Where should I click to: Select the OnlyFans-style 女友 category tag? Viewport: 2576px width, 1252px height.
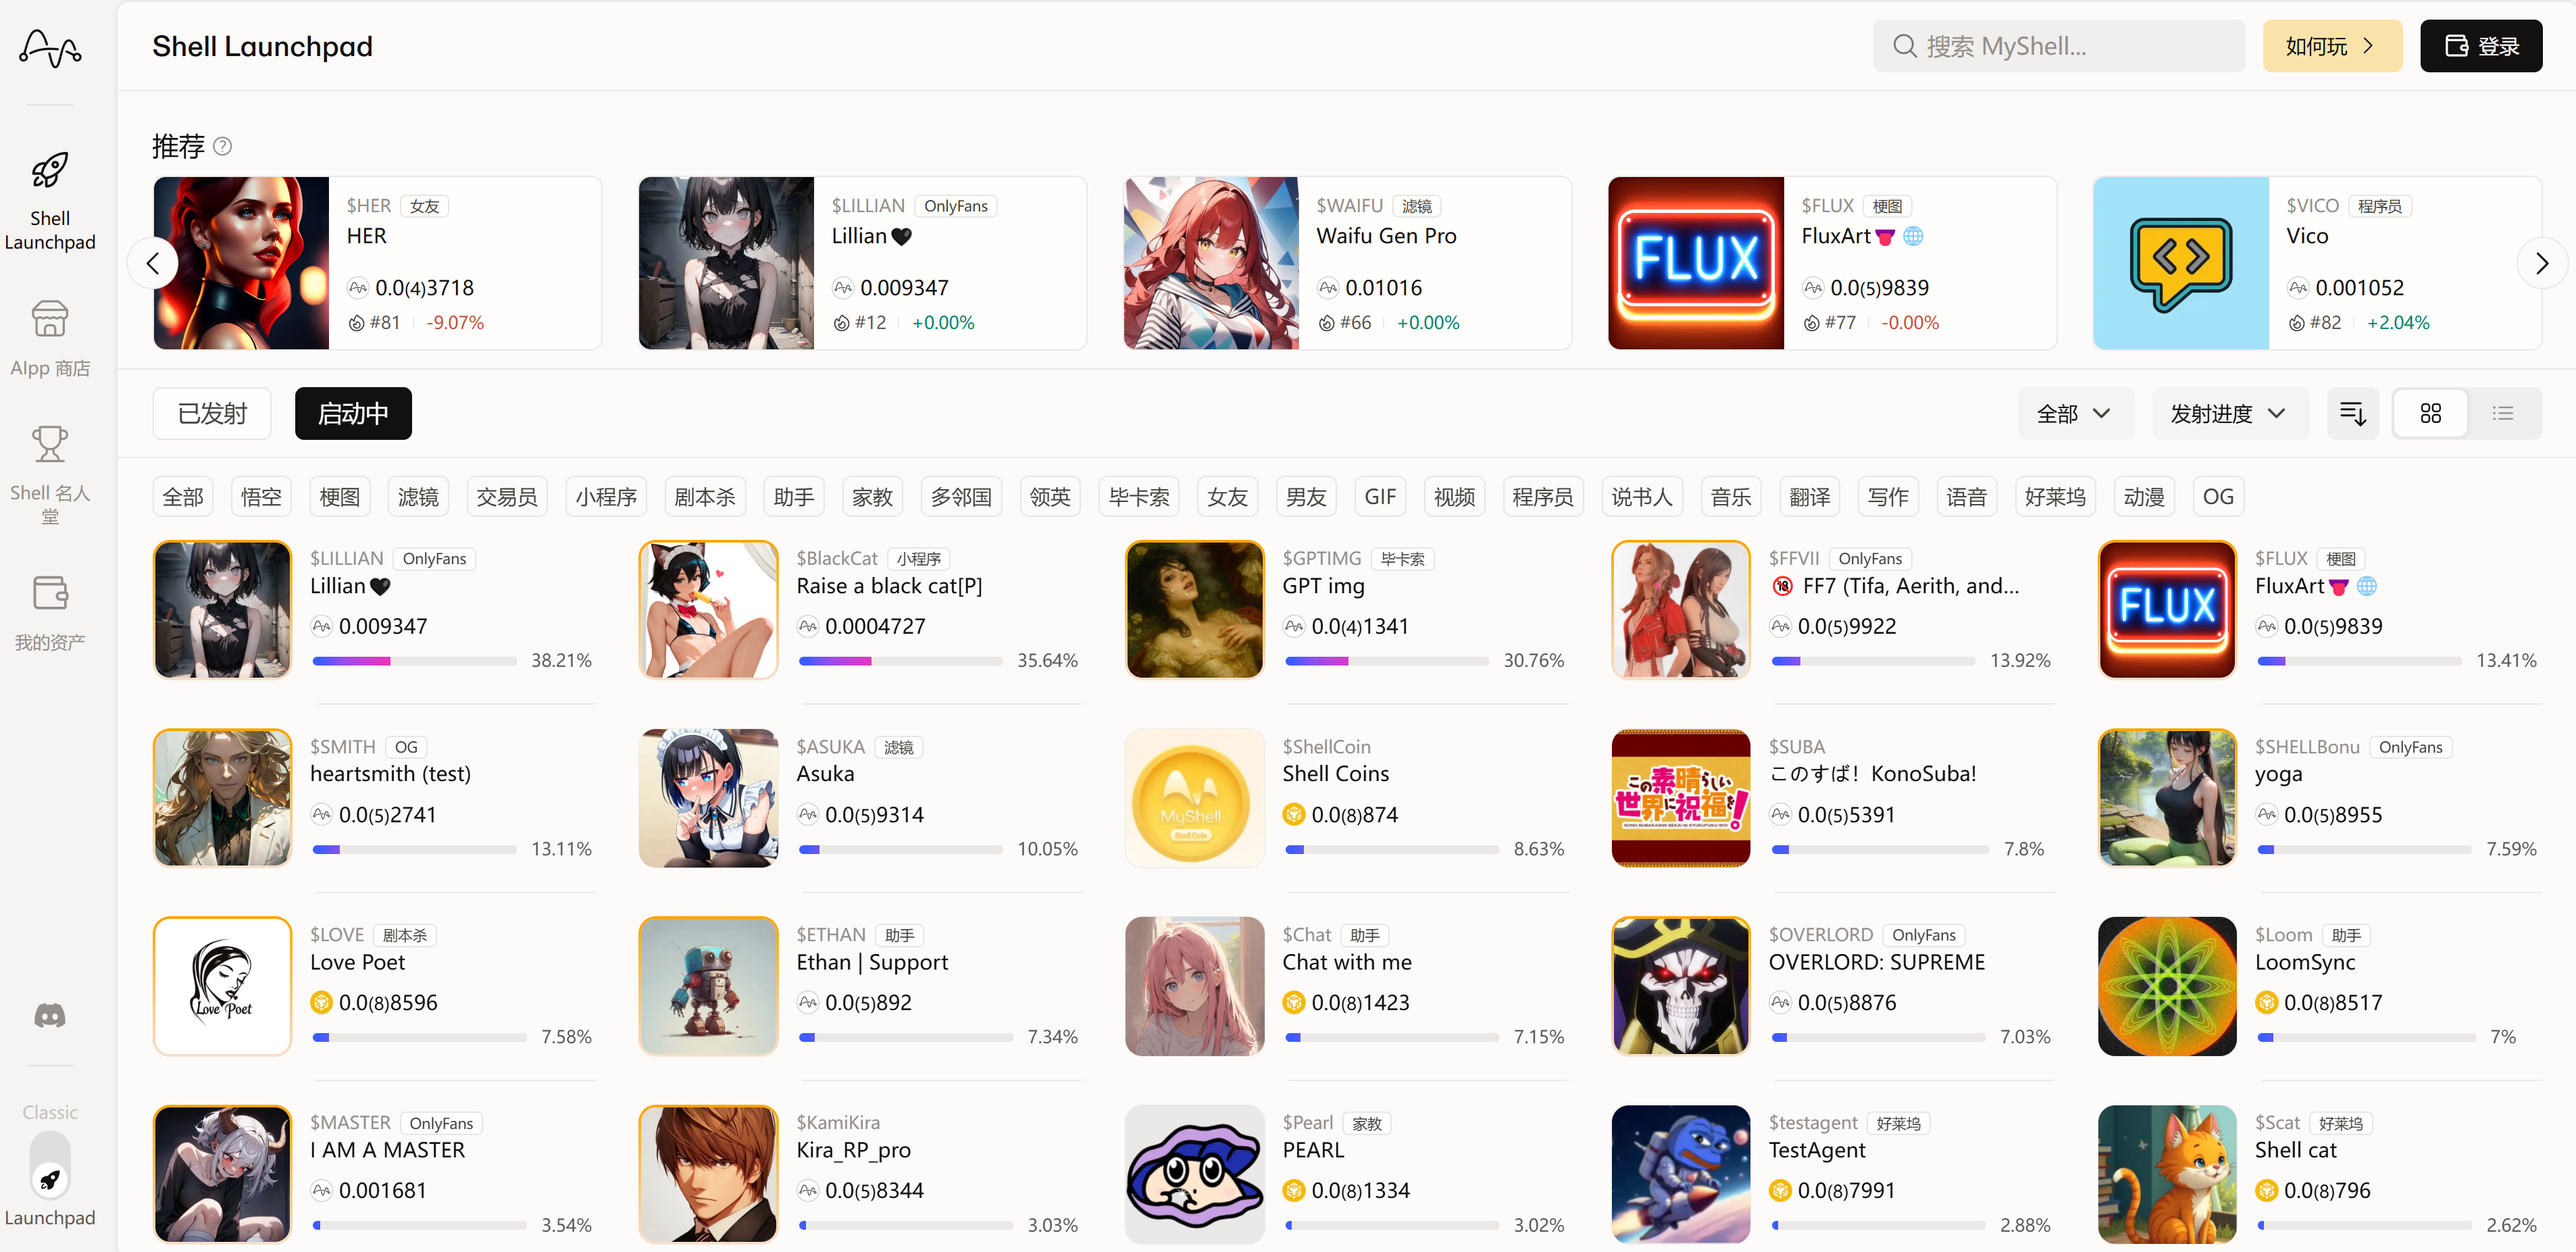[1227, 496]
